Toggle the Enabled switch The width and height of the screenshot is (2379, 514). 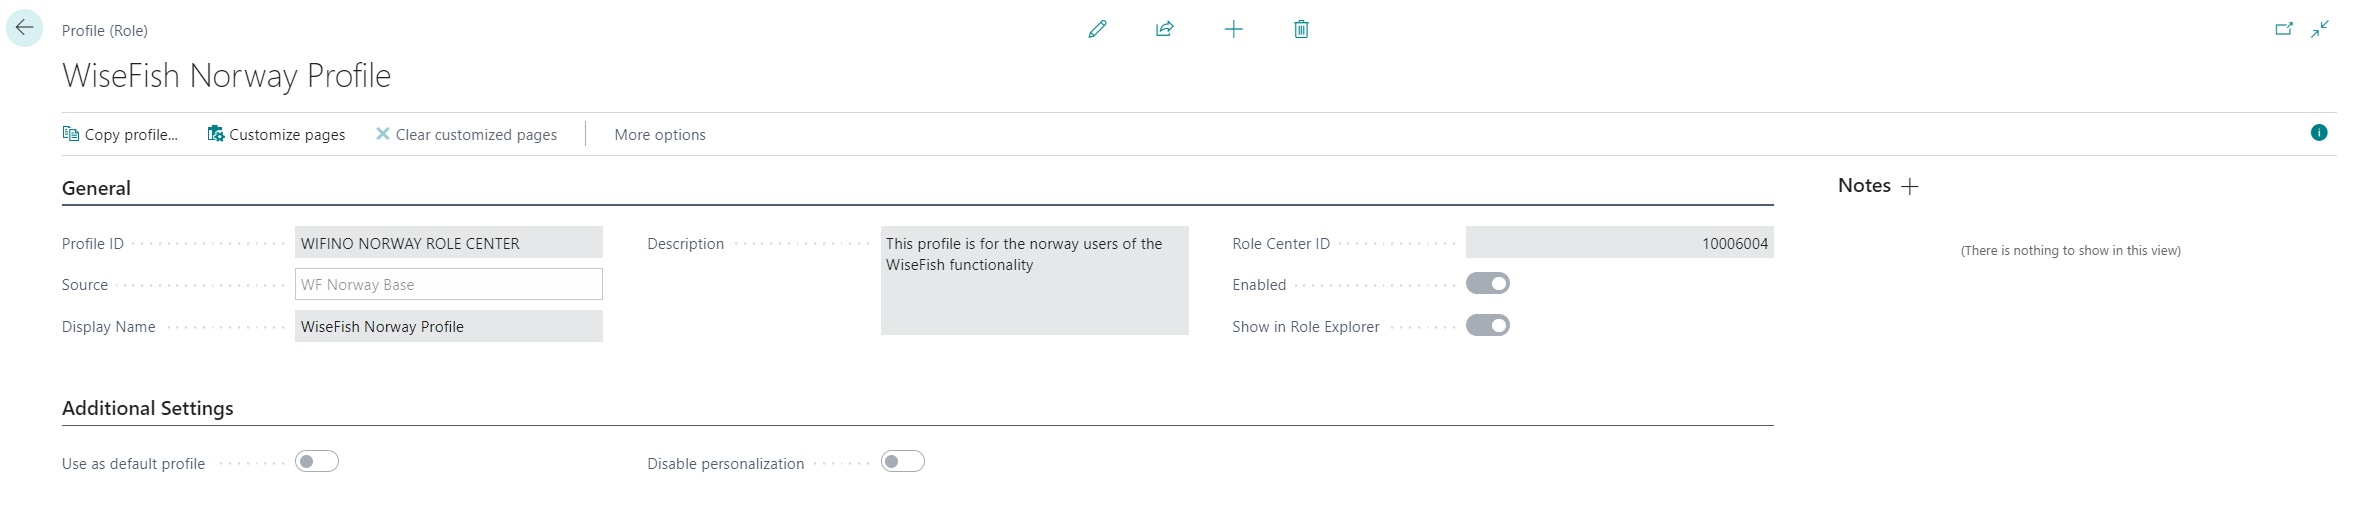click(1487, 284)
